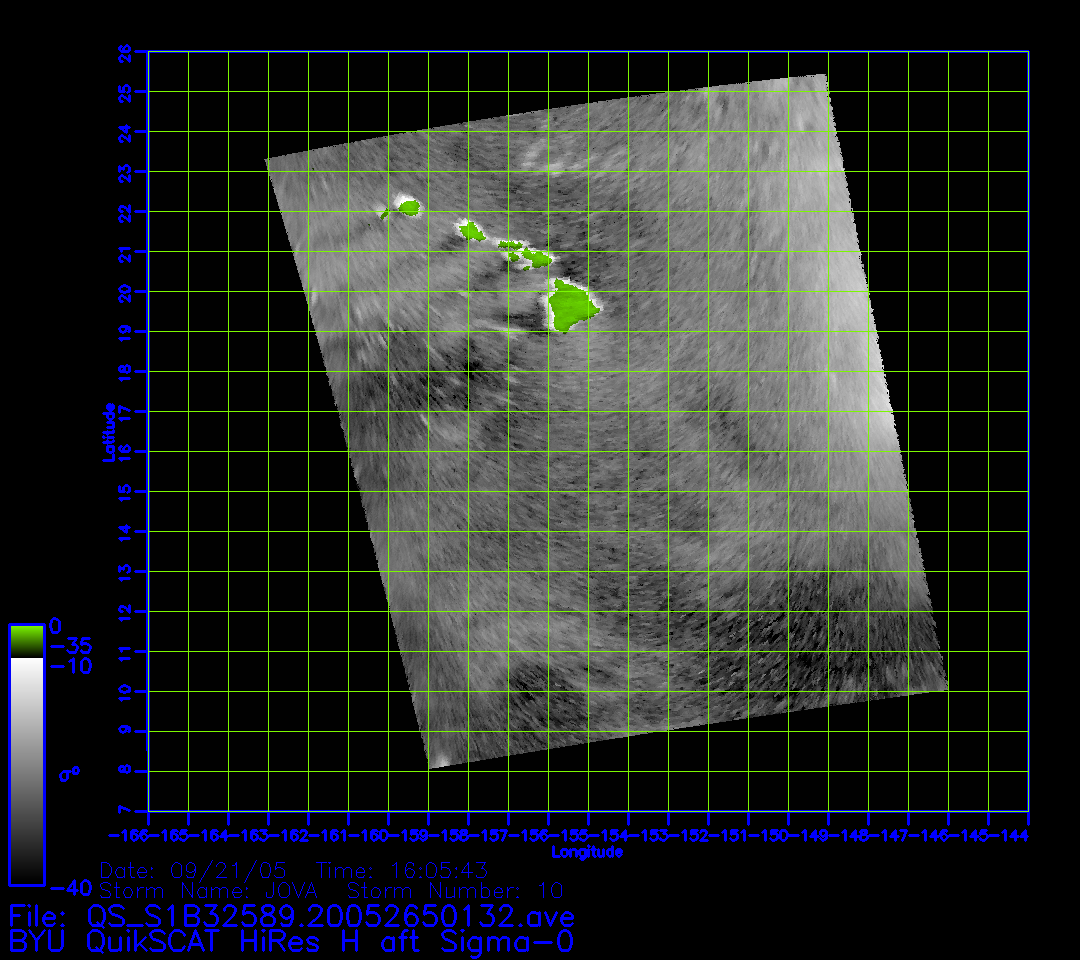The height and width of the screenshot is (960, 1080).
Task: Click the sigma-0 symbol beside the color bar
Action: point(69,773)
